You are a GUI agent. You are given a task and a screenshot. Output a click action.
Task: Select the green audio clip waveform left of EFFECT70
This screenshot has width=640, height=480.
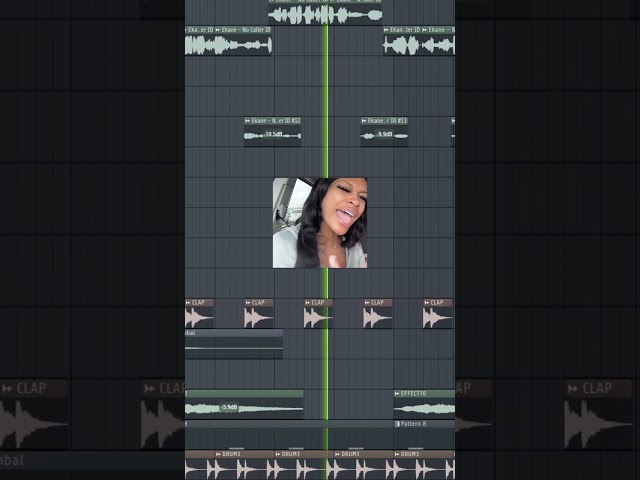[x=244, y=409]
